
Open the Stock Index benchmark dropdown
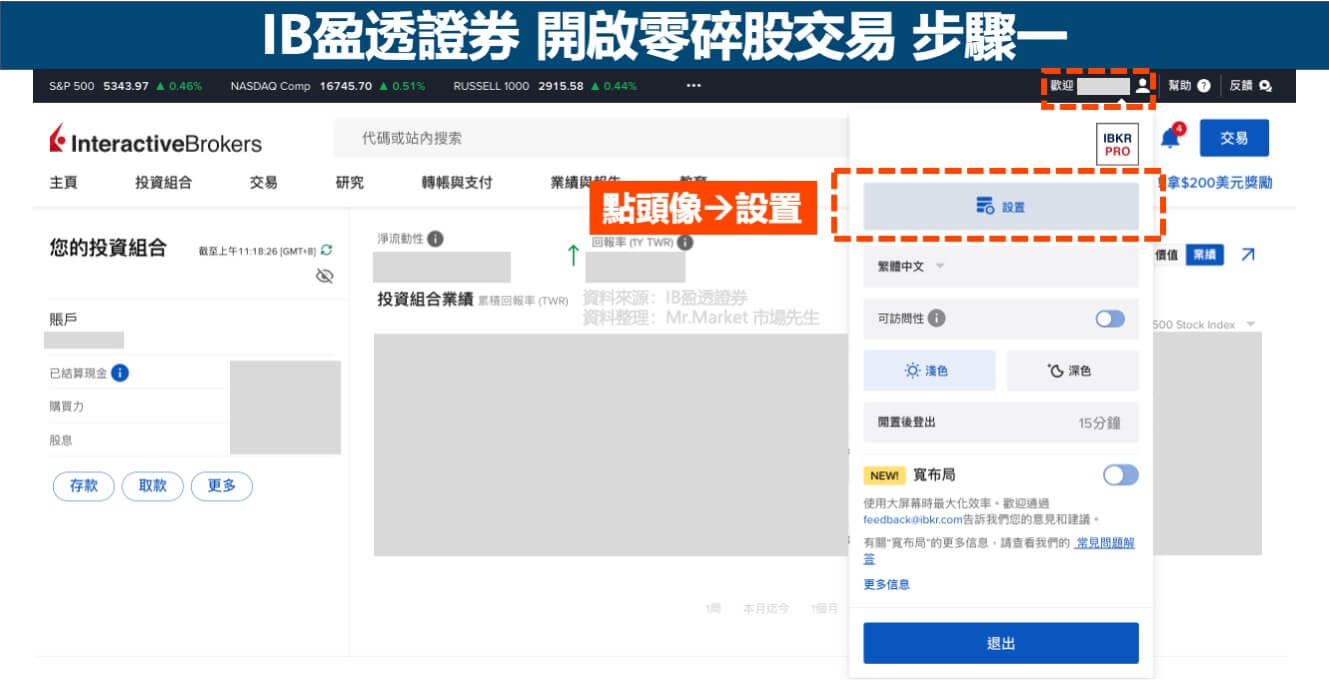(1204, 325)
